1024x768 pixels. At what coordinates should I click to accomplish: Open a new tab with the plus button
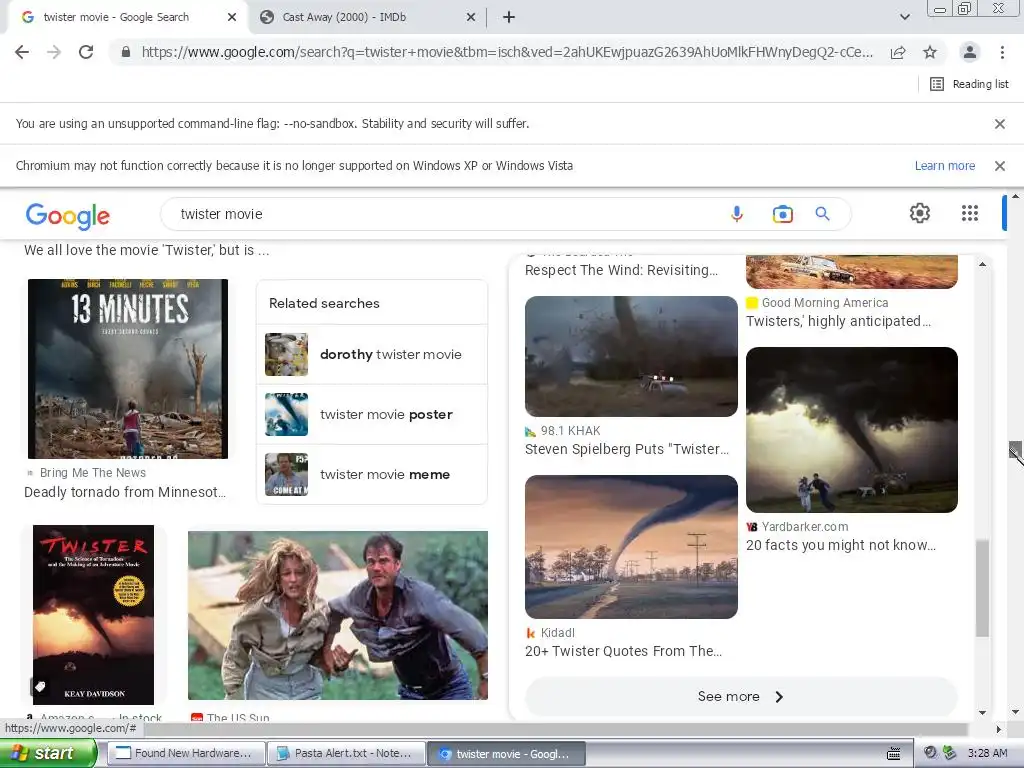point(509,18)
